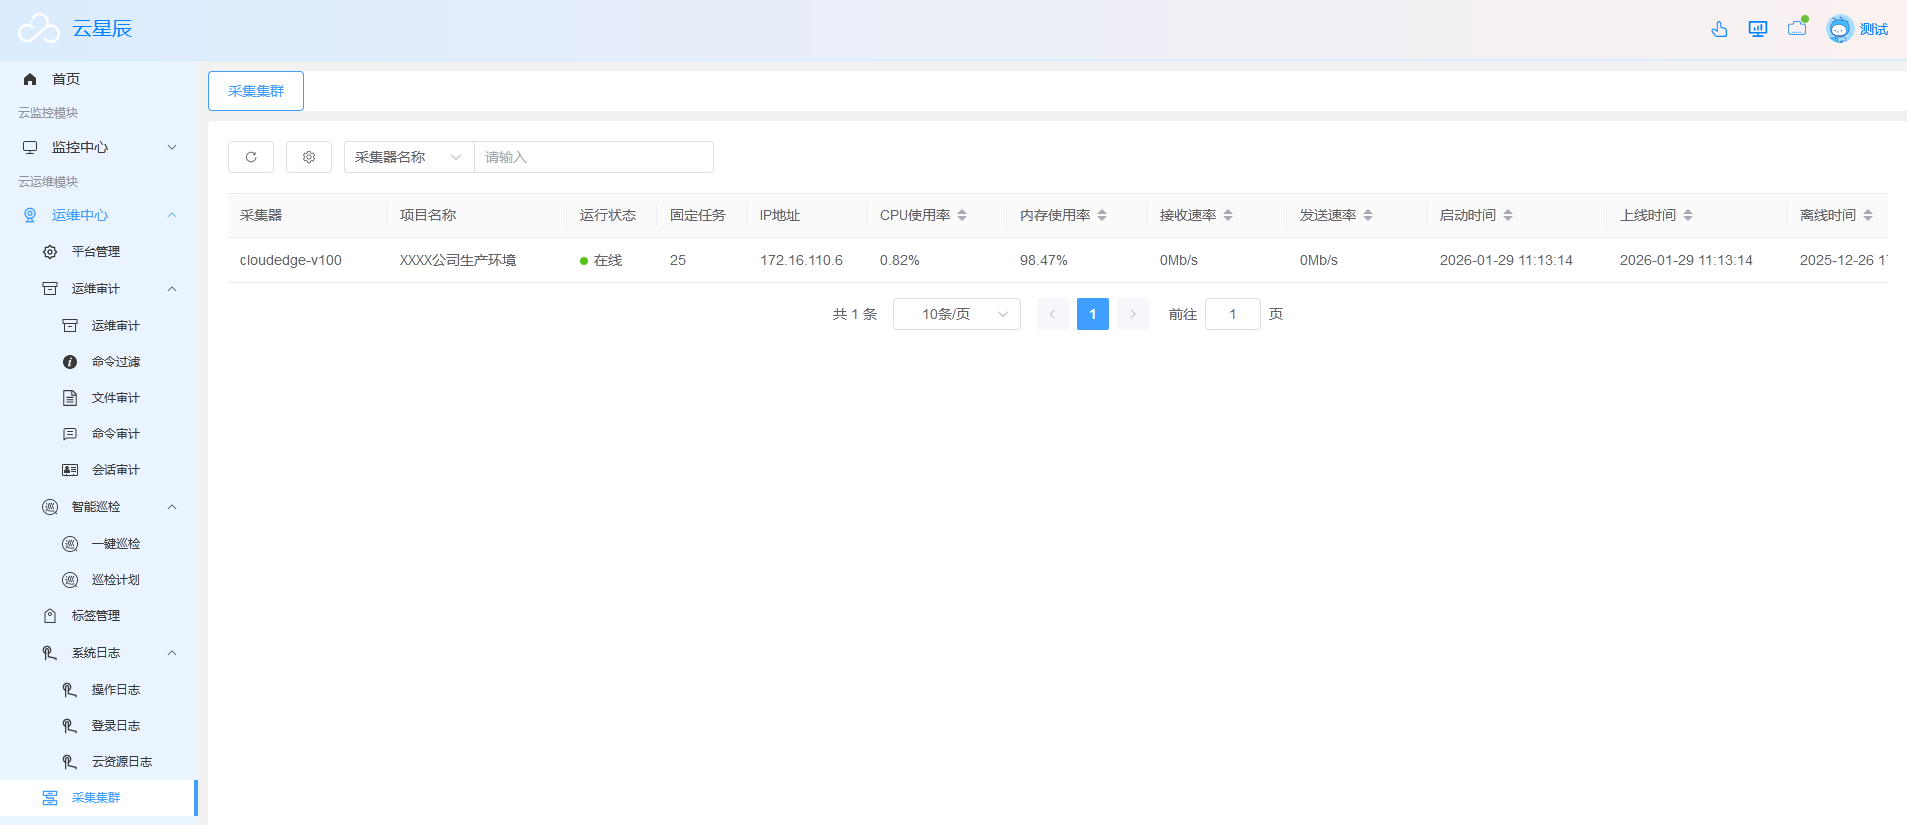Click the previous page arrow button
This screenshot has height=825, width=1907.
(1053, 314)
